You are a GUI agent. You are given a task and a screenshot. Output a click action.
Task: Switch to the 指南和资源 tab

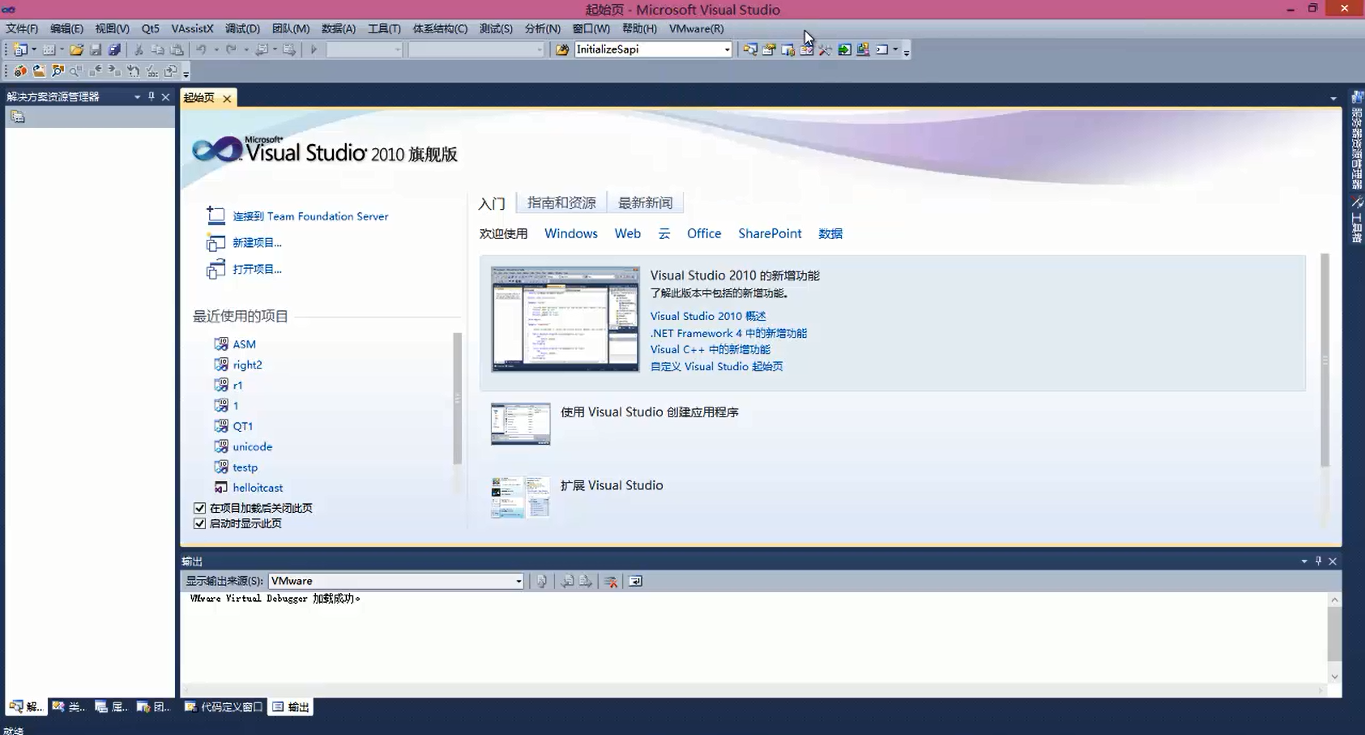(x=561, y=203)
